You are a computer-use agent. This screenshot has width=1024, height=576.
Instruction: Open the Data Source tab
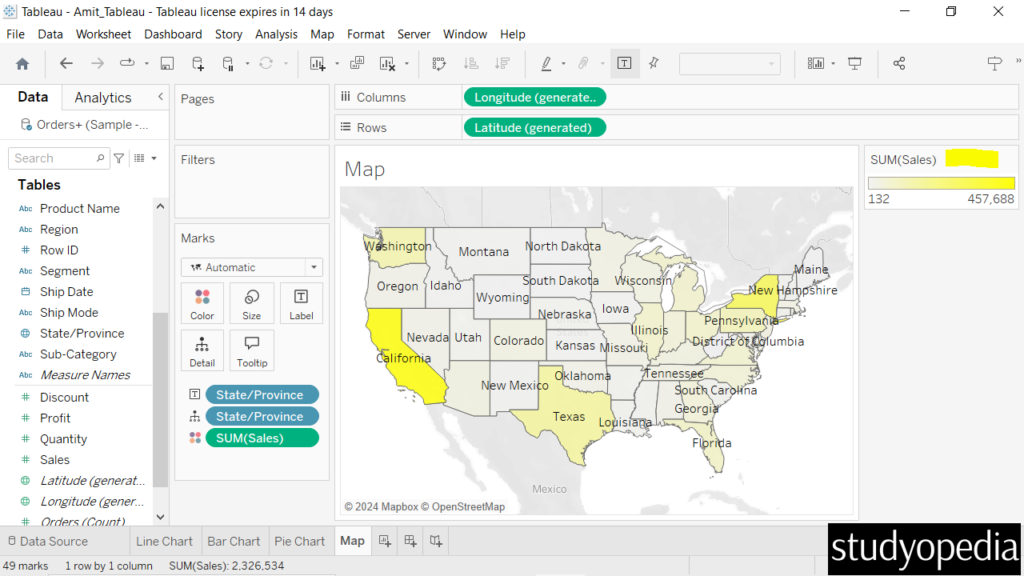click(48, 541)
